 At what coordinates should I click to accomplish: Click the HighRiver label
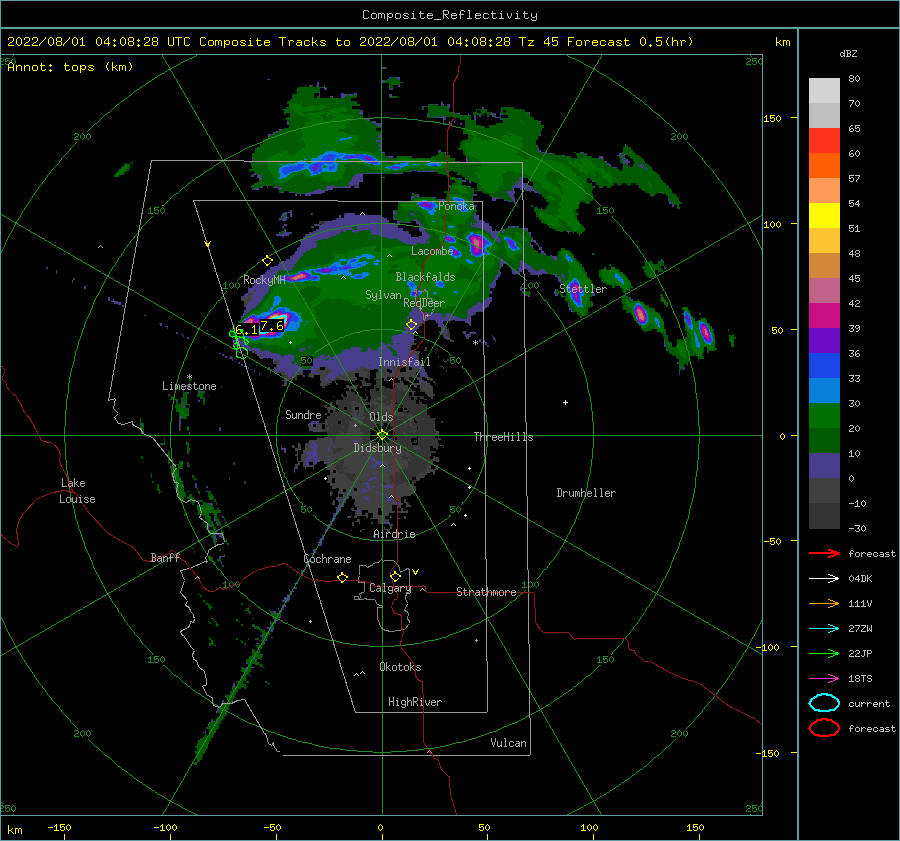pos(415,702)
